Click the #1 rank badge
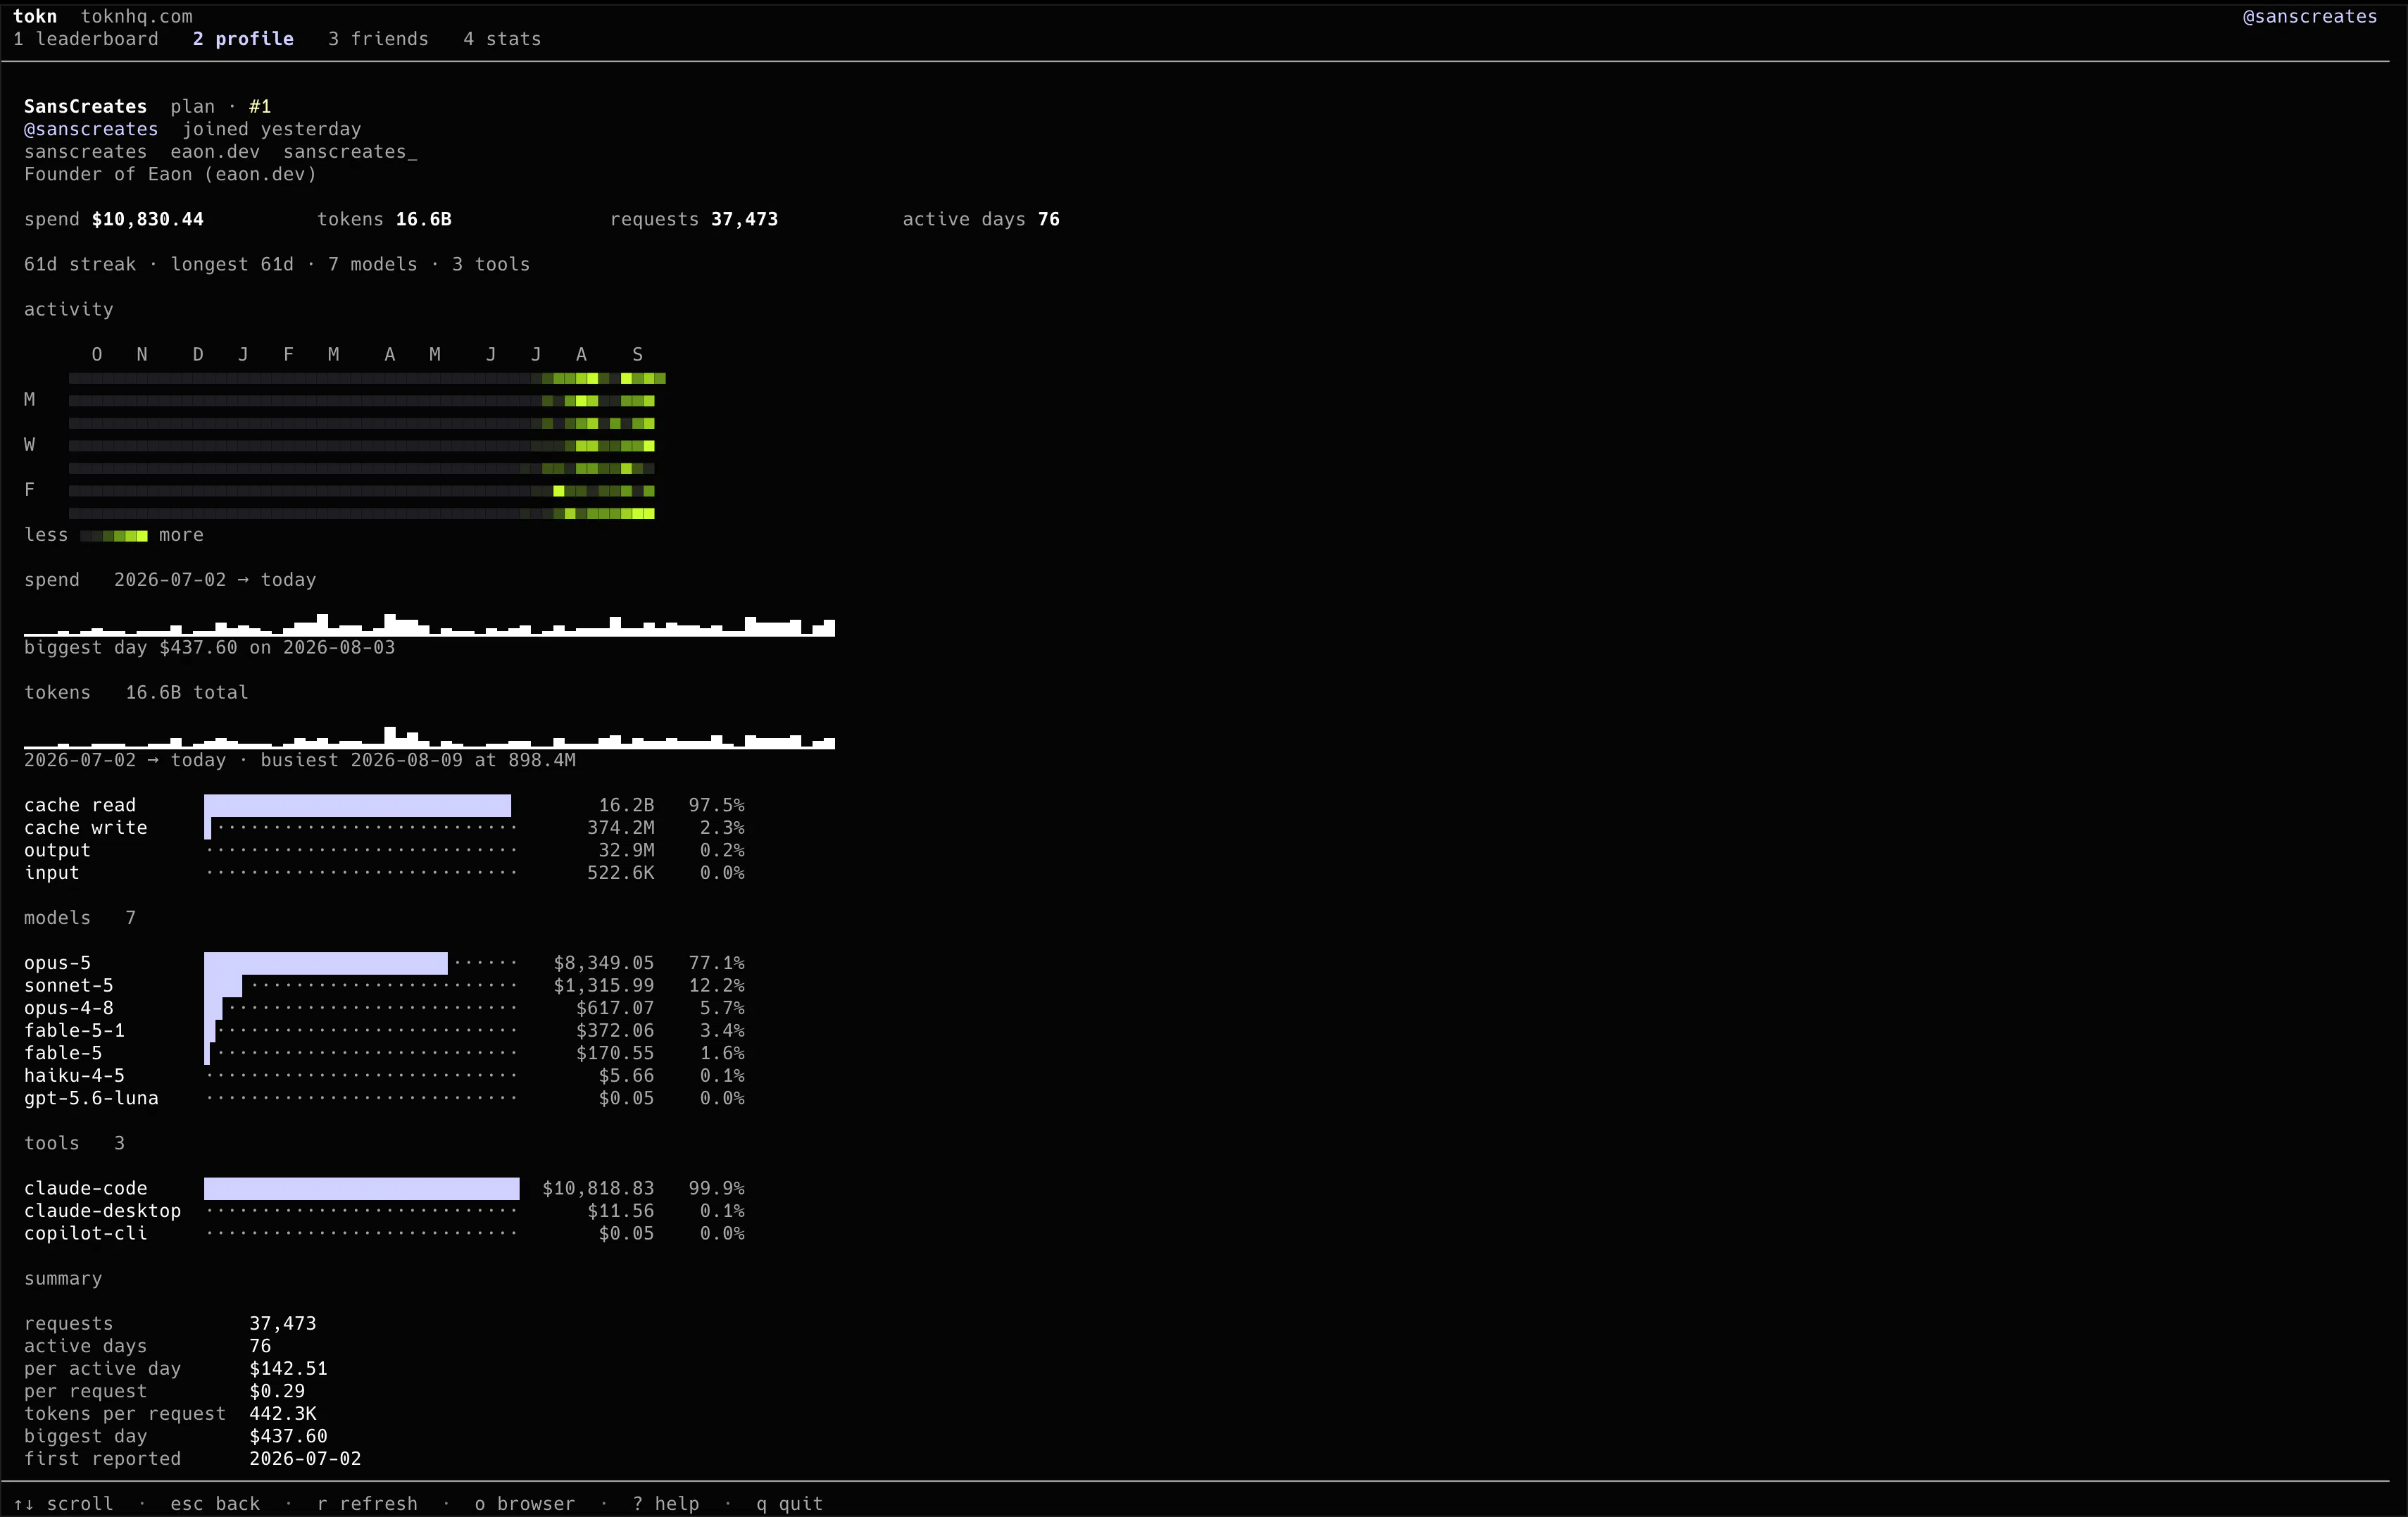Screen dimensions: 2408x1517 click(x=260, y=107)
